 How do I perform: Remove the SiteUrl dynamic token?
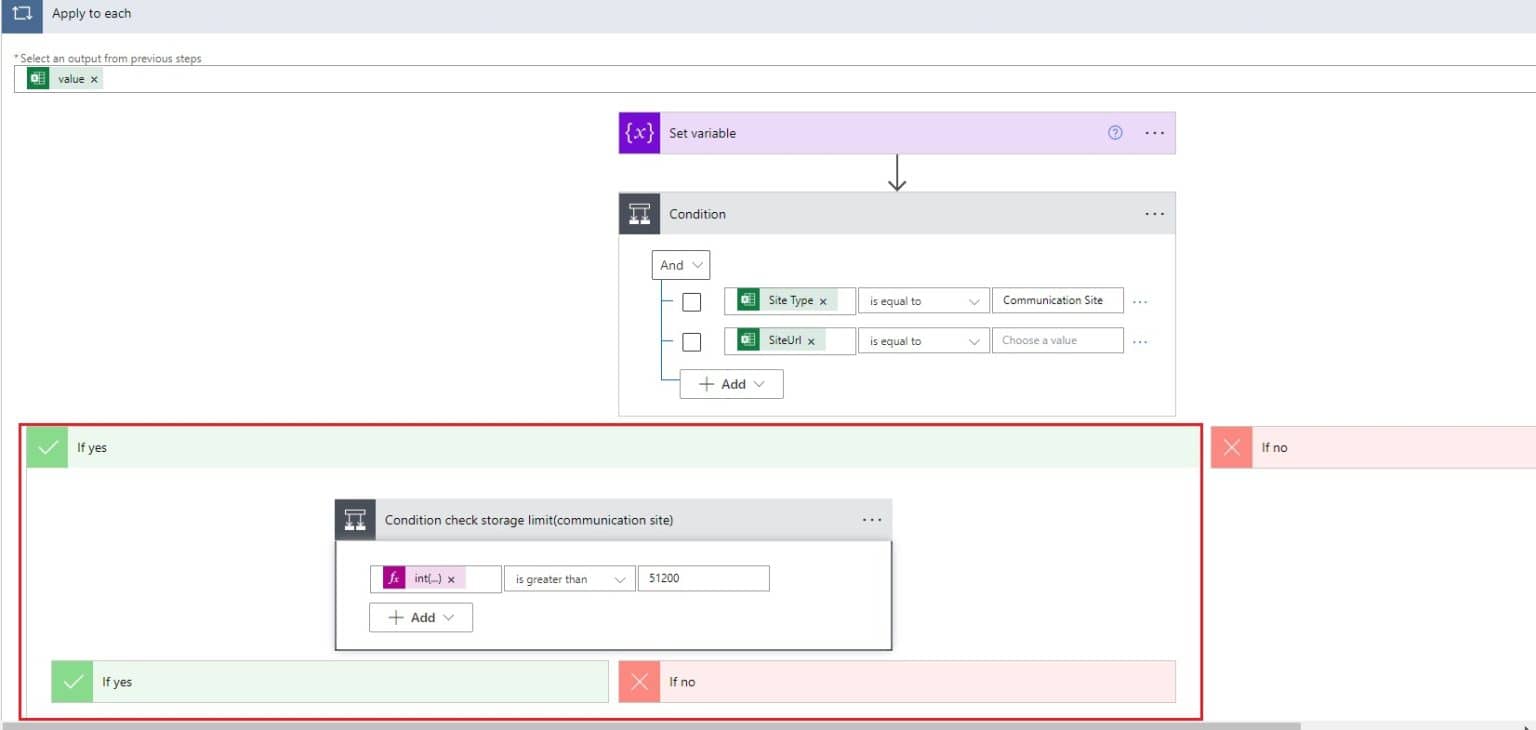(811, 342)
